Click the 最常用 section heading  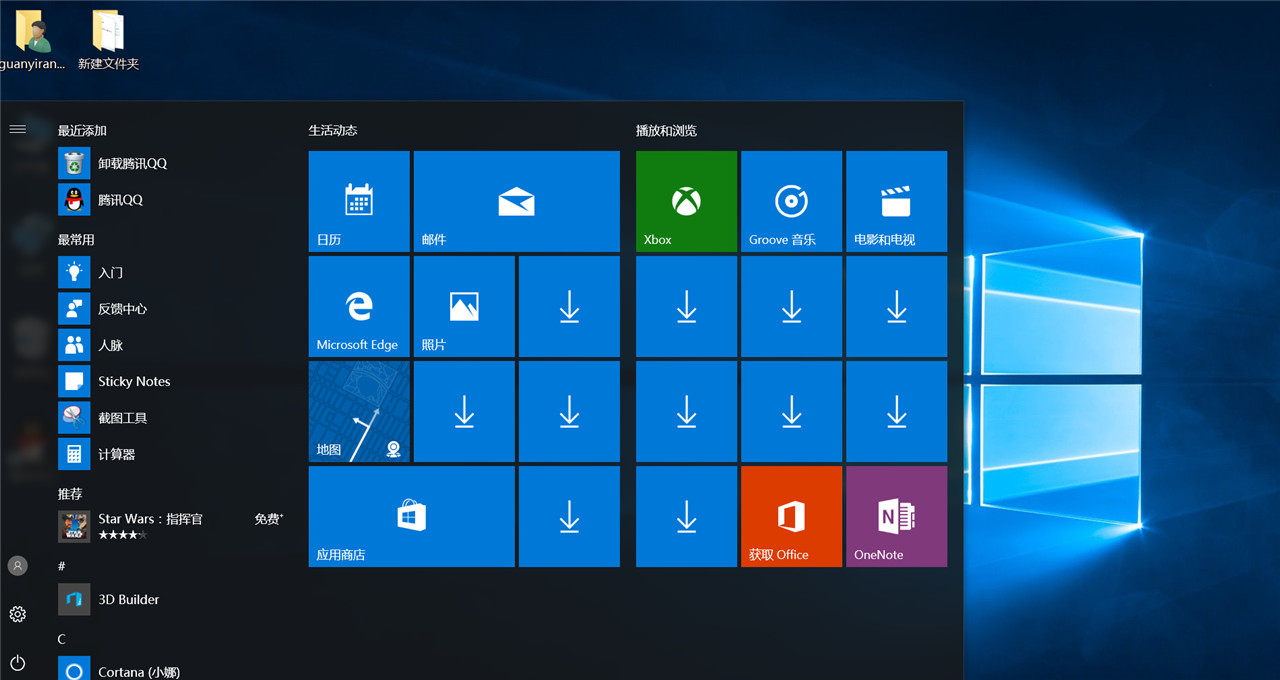coord(76,240)
